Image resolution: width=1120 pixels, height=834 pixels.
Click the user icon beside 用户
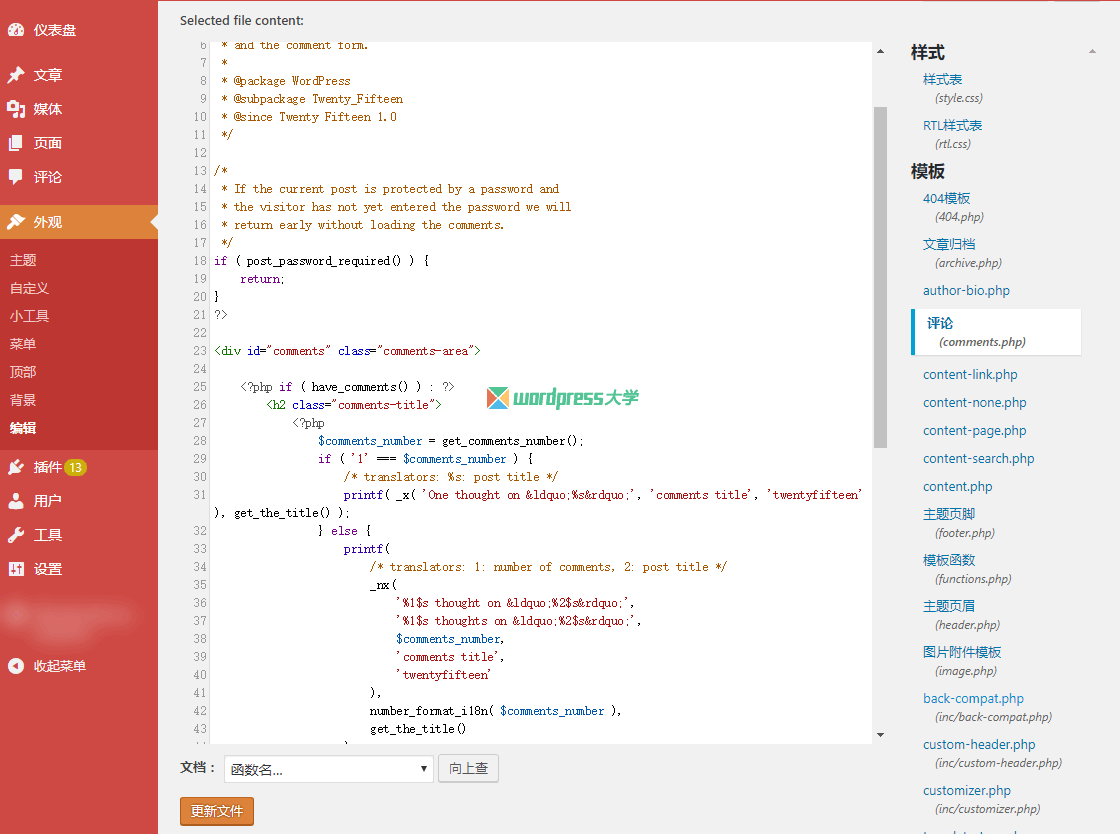pos(16,501)
